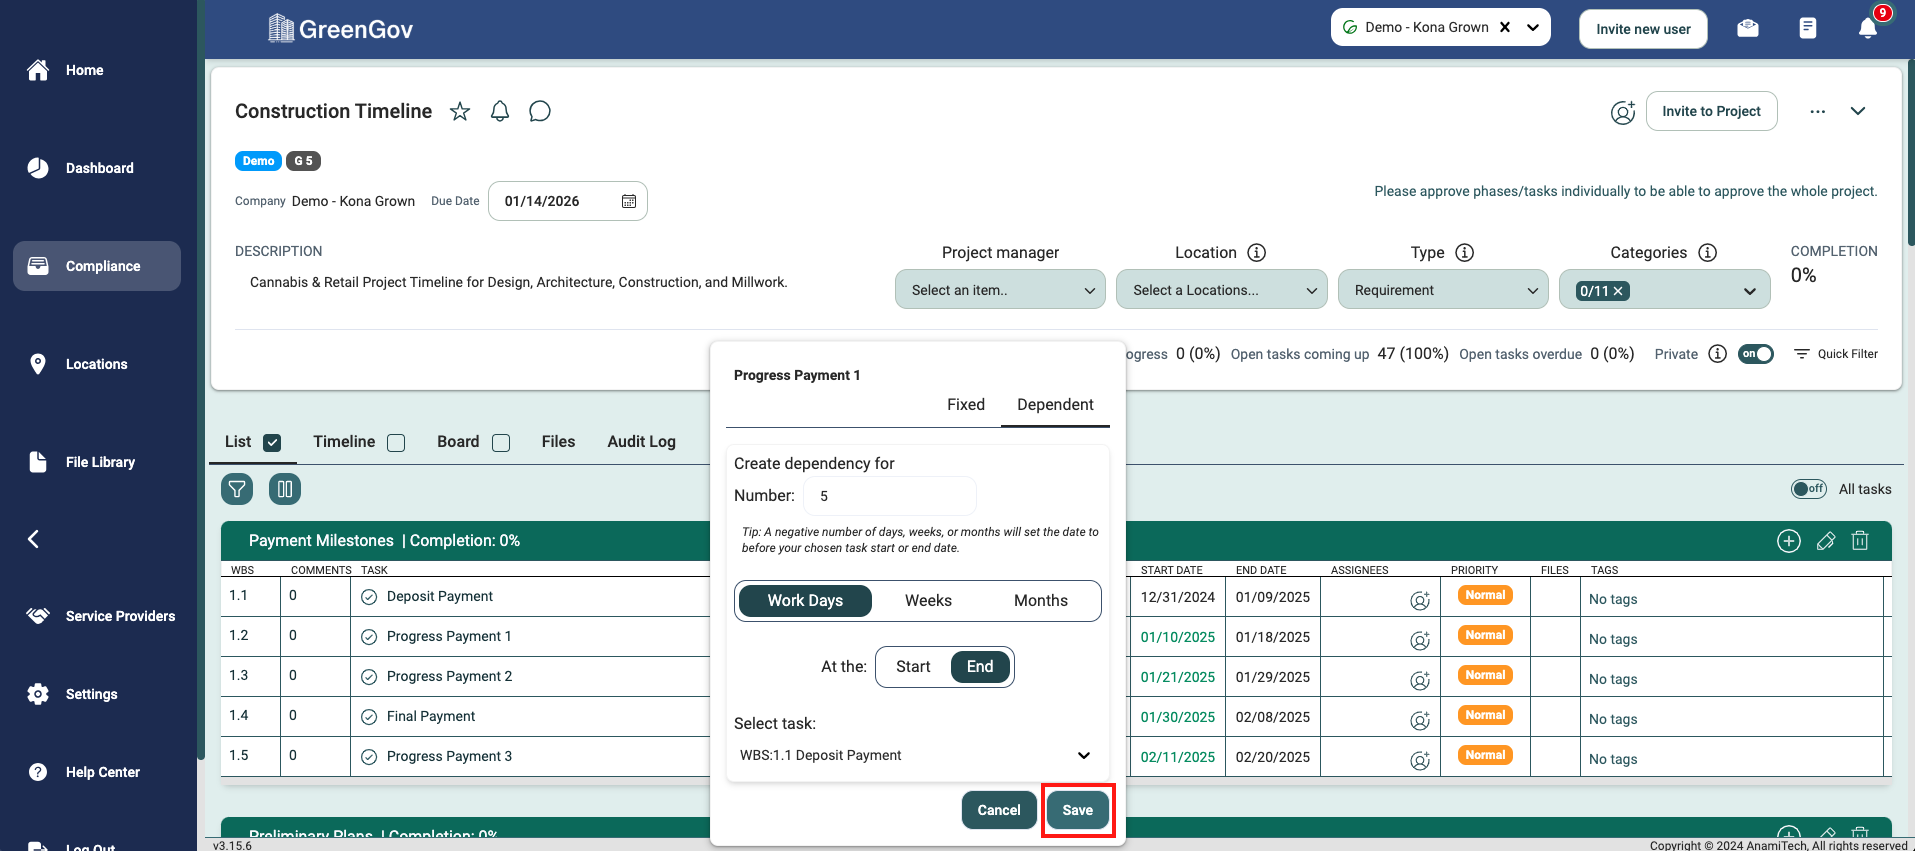Select the Weeks unit option
1915x851 pixels.
tap(928, 600)
